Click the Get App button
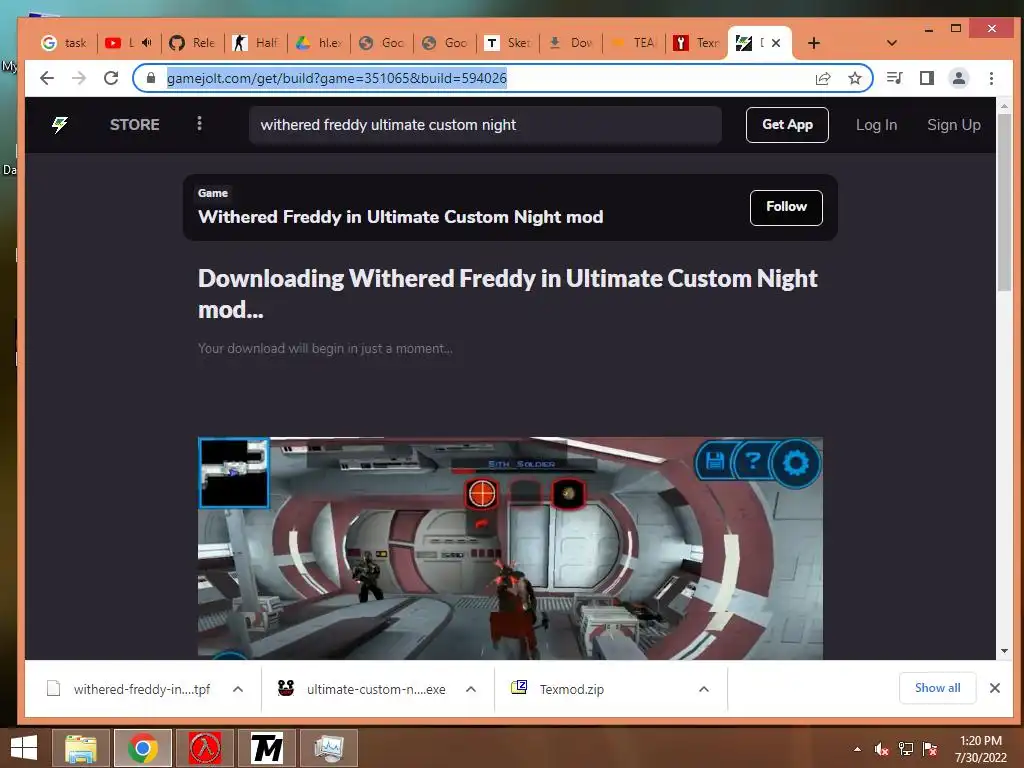Image resolution: width=1024 pixels, height=768 pixels. click(787, 125)
